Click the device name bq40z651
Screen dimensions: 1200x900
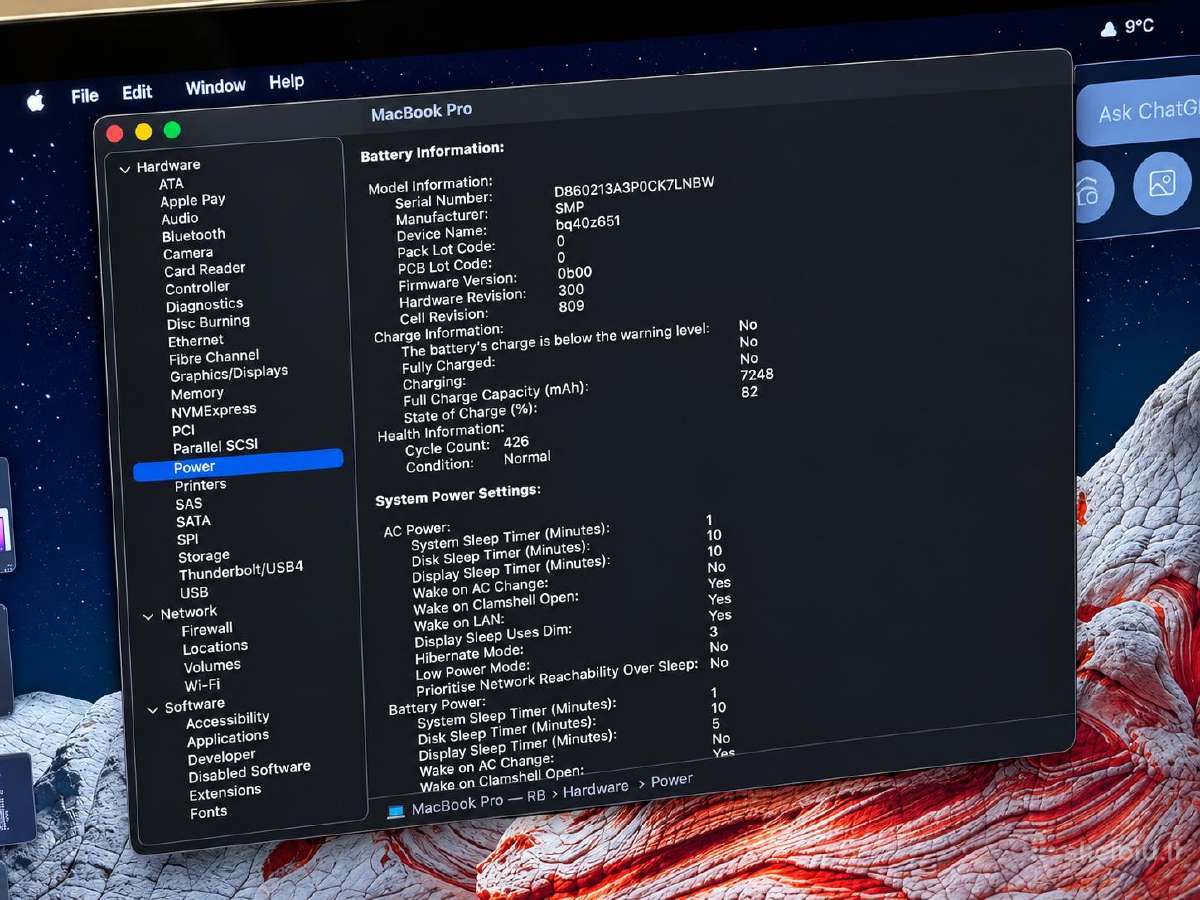tap(588, 224)
